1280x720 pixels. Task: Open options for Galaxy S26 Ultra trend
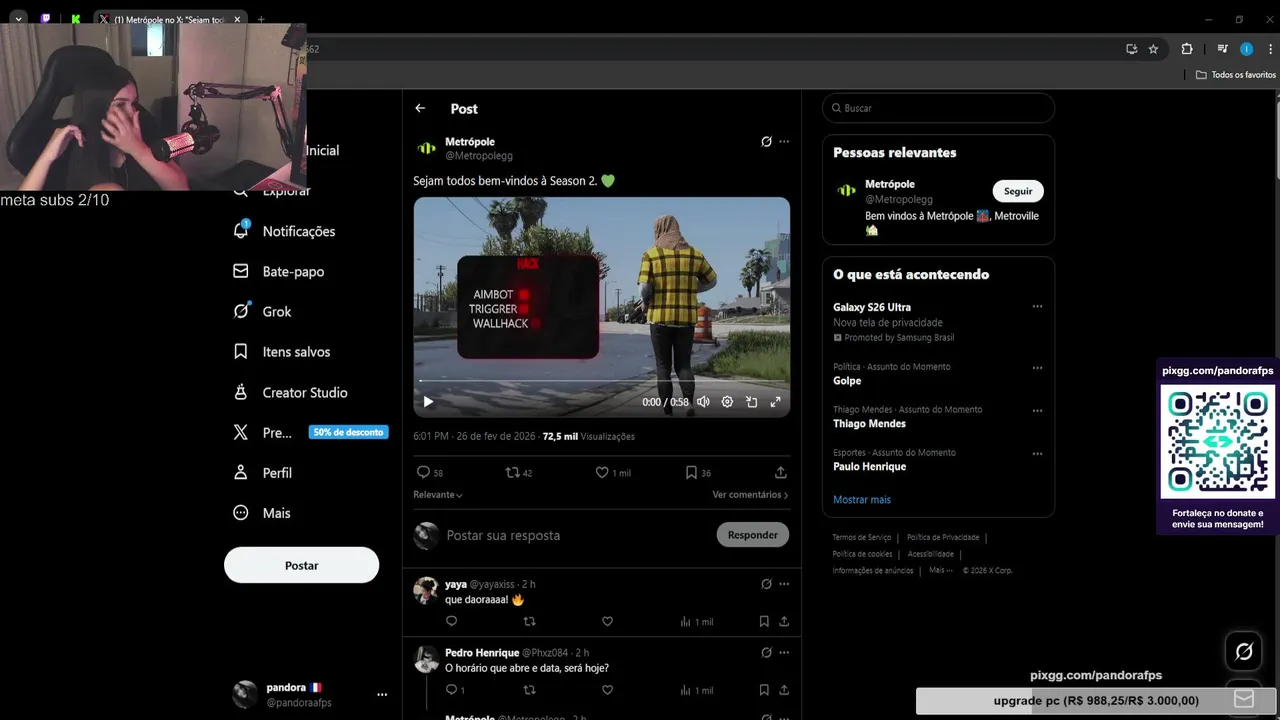pos(1037,307)
